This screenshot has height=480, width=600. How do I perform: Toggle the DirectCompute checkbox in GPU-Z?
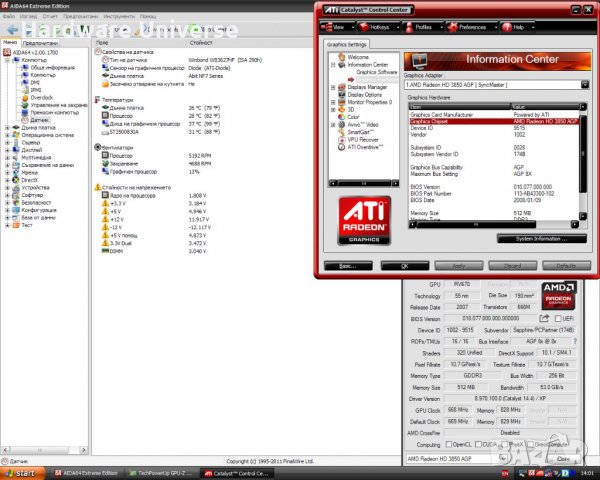click(x=531, y=444)
